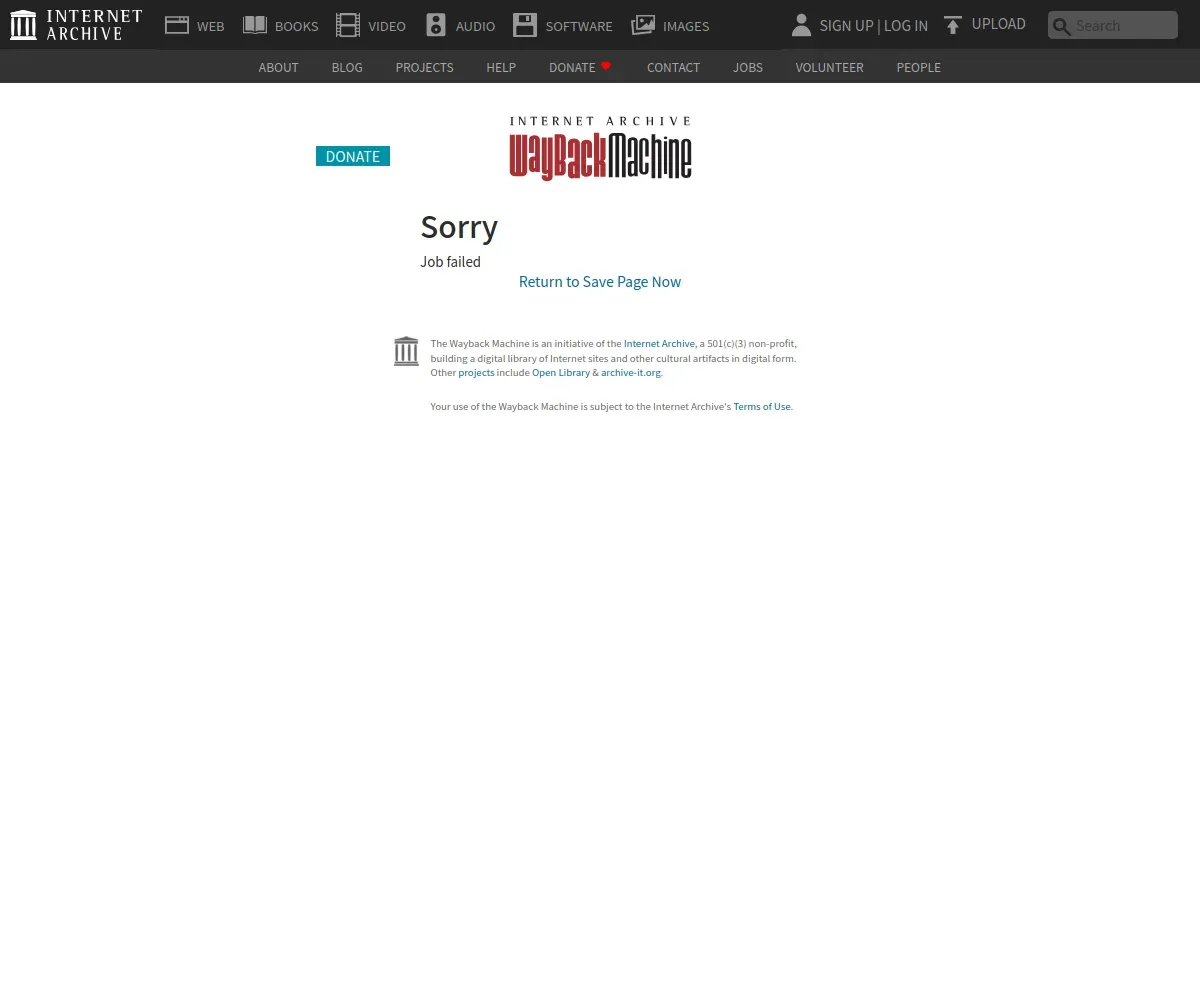Image resolution: width=1200 pixels, height=1000 pixels.
Task: Click the UPLOAD text link
Action: coord(999,24)
